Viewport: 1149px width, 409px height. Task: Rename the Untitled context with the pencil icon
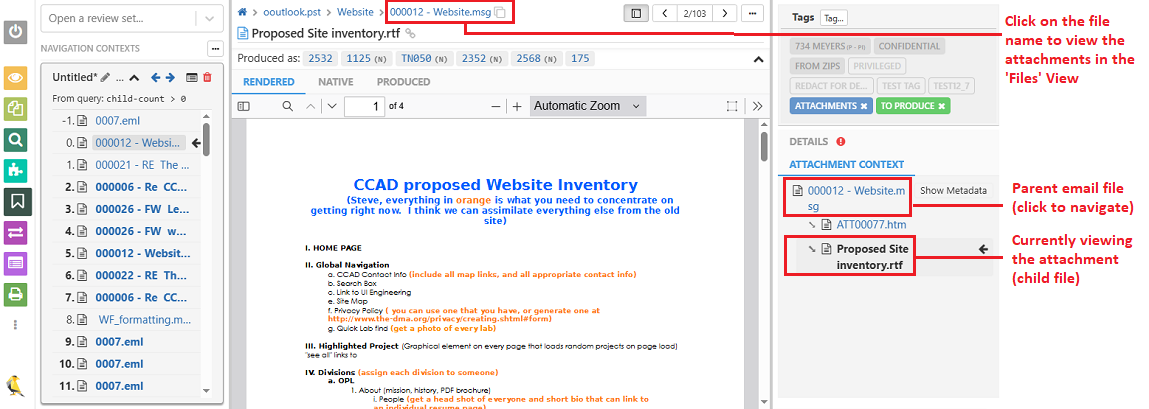(x=105, y=77)
